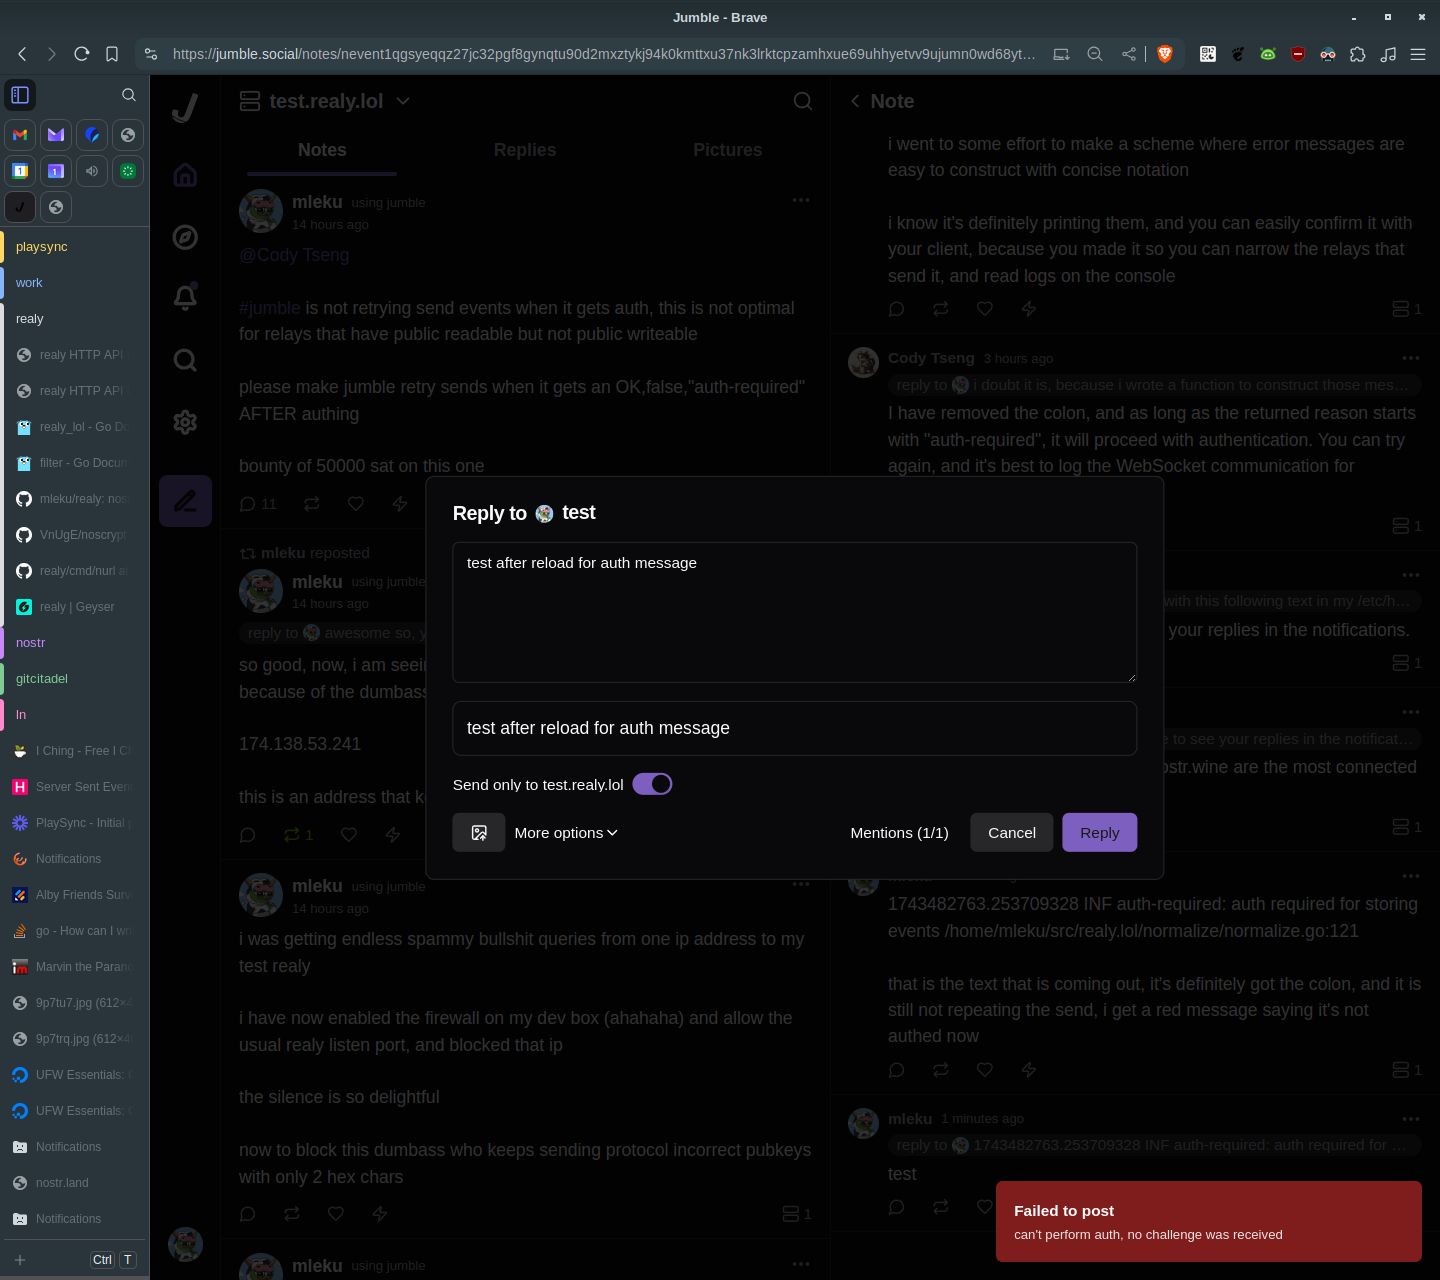Open pinned Jumble tab

20,207
